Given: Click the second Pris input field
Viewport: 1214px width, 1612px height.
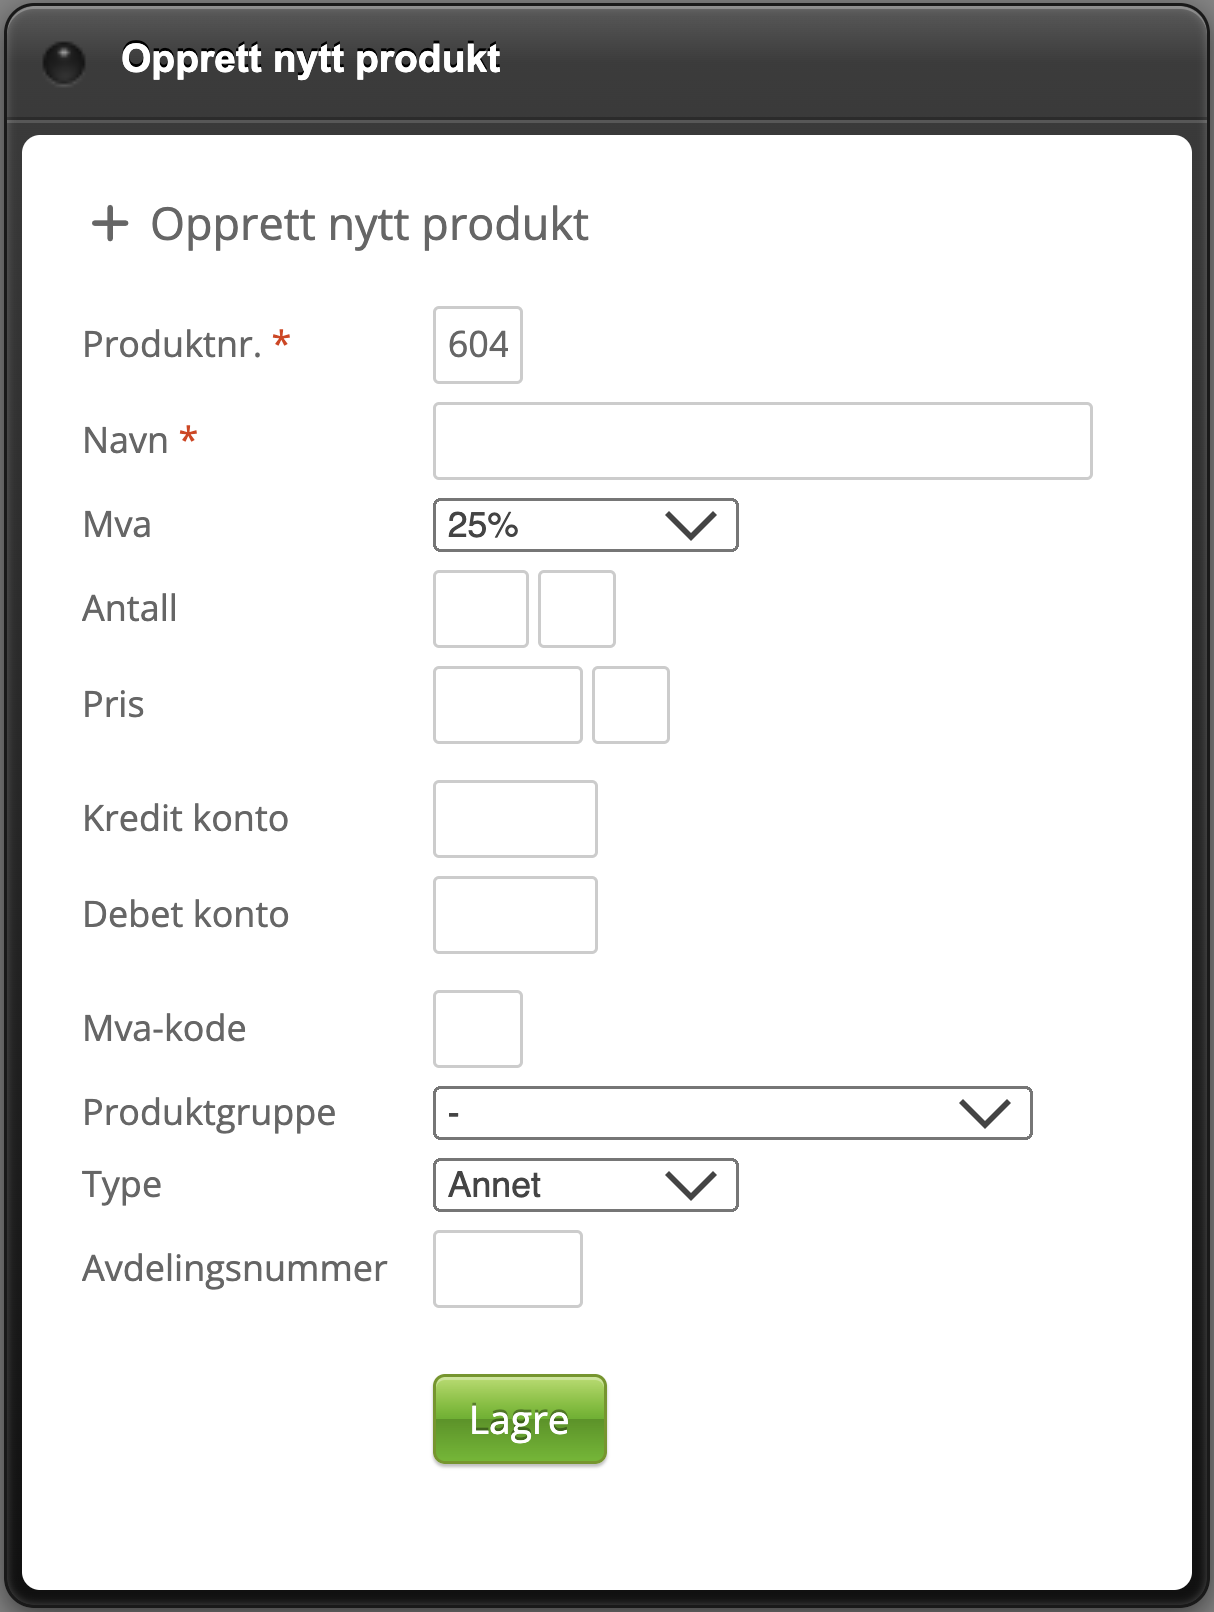Looking at the screenshot, I should [631, 705].
